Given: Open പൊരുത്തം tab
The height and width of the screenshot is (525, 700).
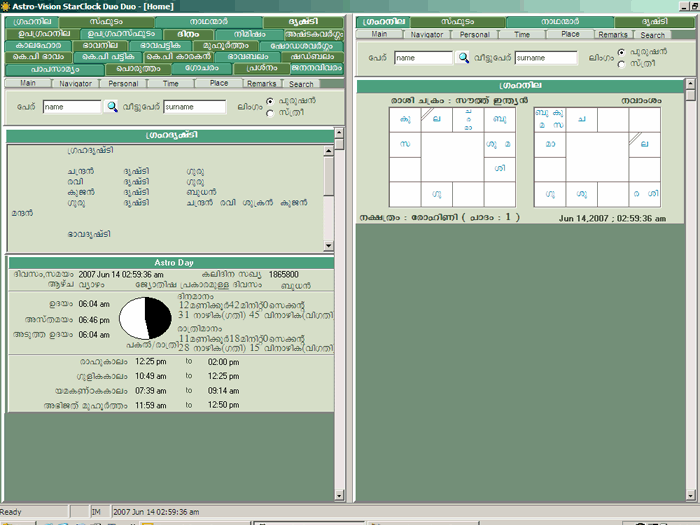Looking at the screenshot, I should pyautogui.click(x=138, y=69).
